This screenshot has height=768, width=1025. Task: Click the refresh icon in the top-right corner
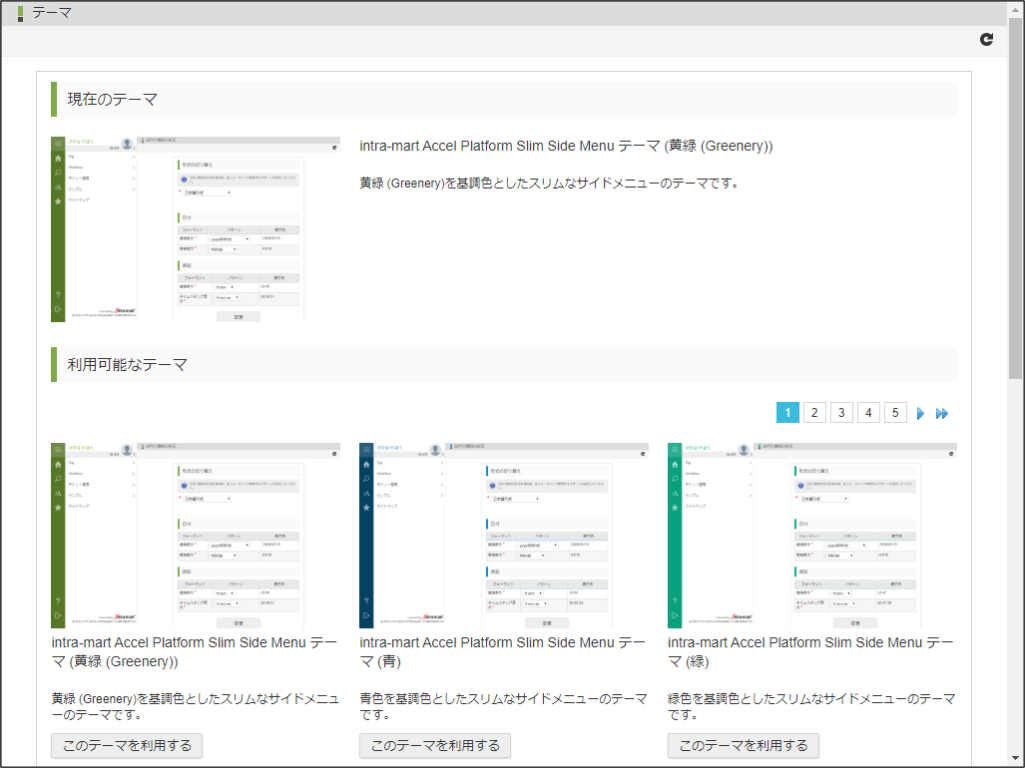tap(987, 39)
